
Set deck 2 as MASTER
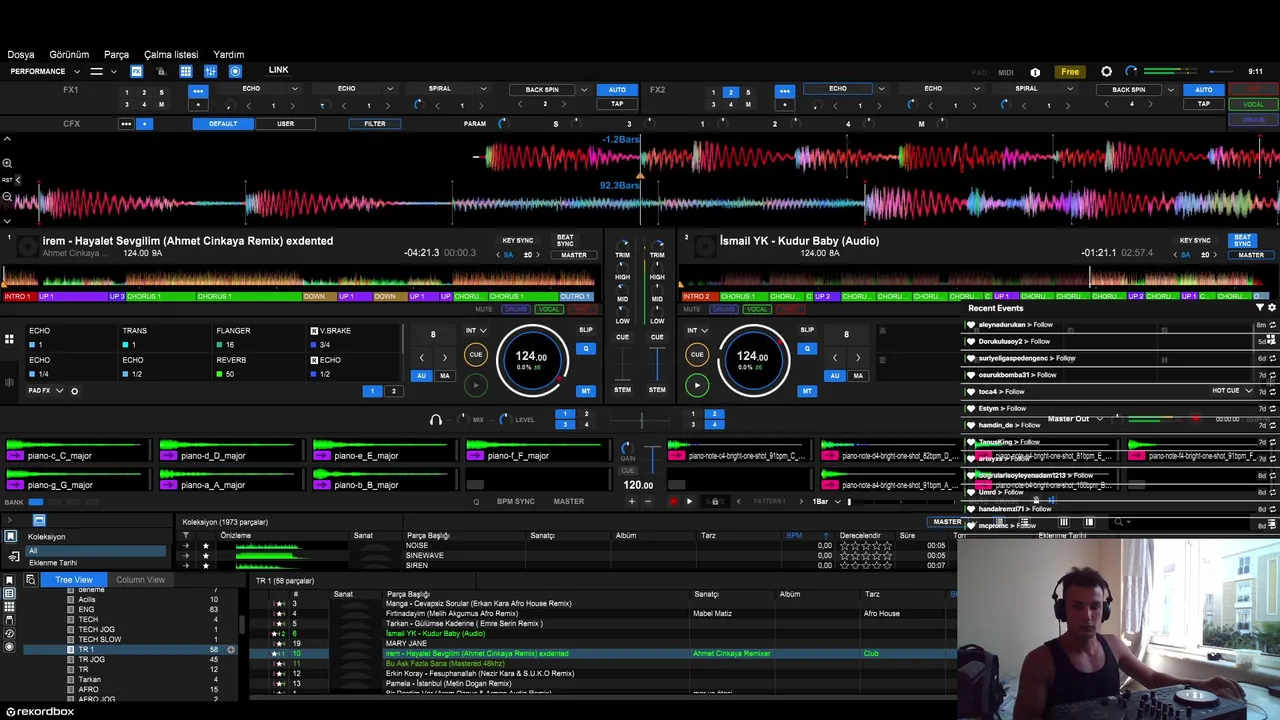[1251, 255]
